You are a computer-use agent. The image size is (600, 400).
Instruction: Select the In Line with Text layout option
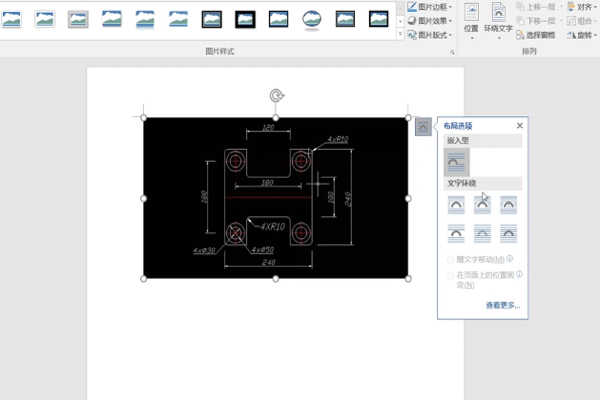(456, 161)
